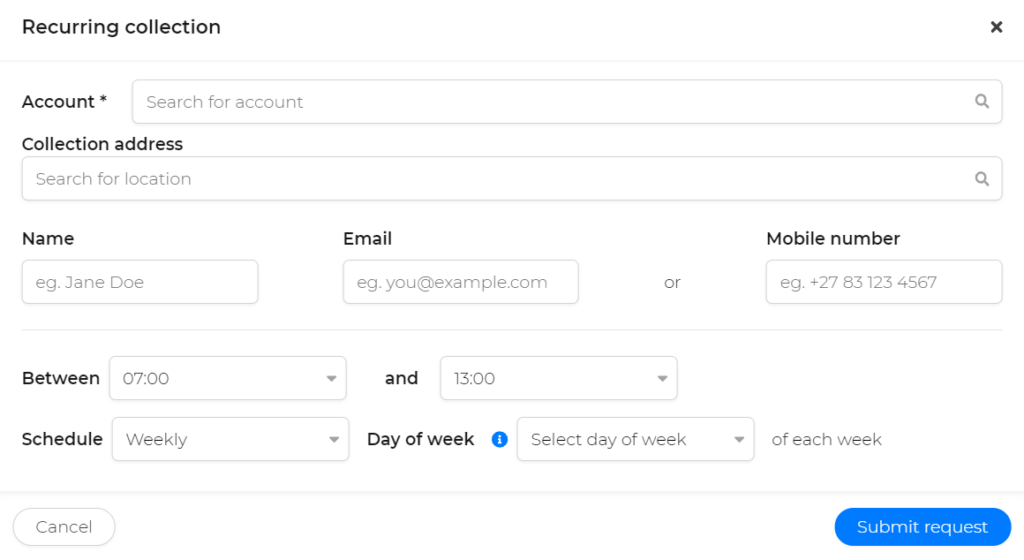The width and height of the screenshot is (1024, 560).
Task: Click the magnifier icon in Collection address field
Action: click(x=982, y=178)
